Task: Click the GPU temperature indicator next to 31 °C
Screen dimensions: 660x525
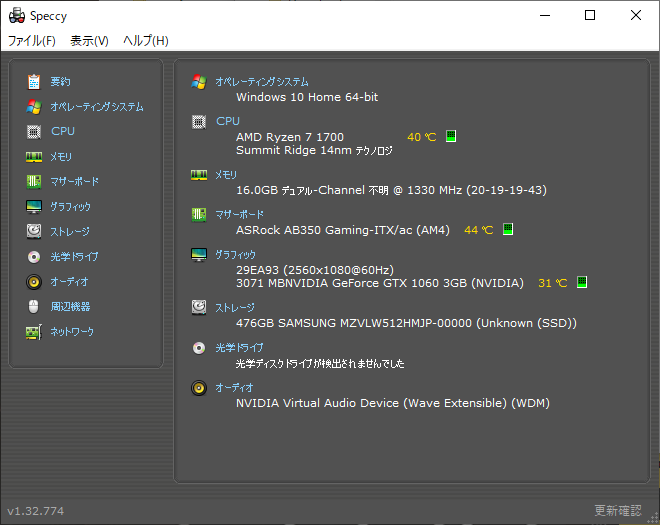Action: pos(582,283)
